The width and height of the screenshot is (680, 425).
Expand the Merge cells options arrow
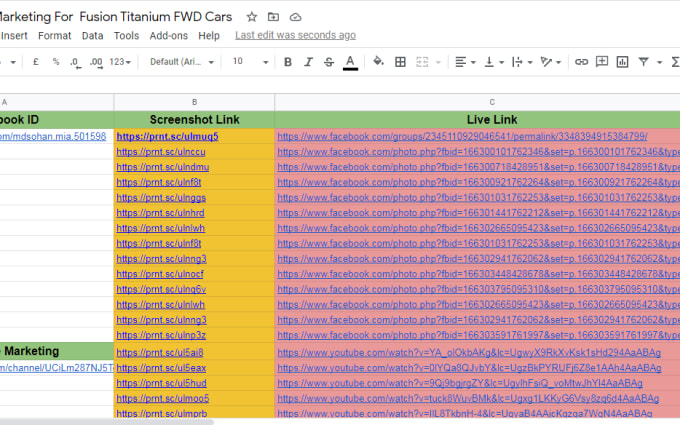[438, 62]
